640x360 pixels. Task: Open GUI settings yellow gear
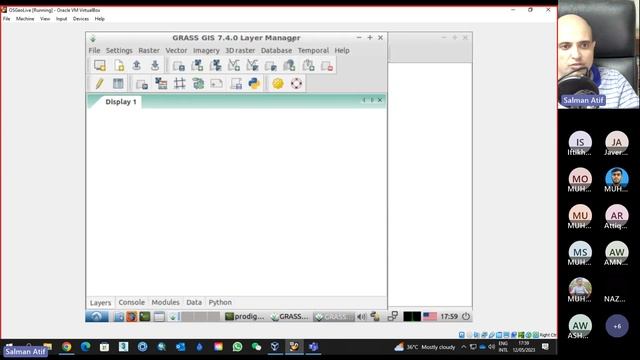click(278, 84)
